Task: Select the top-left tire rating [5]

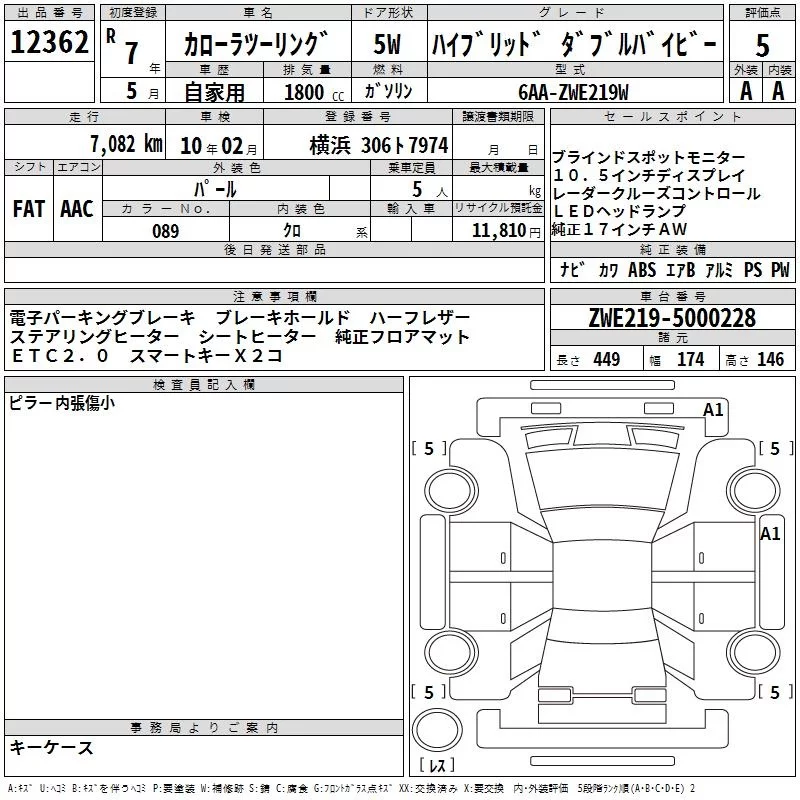Action: pos(429,449)
